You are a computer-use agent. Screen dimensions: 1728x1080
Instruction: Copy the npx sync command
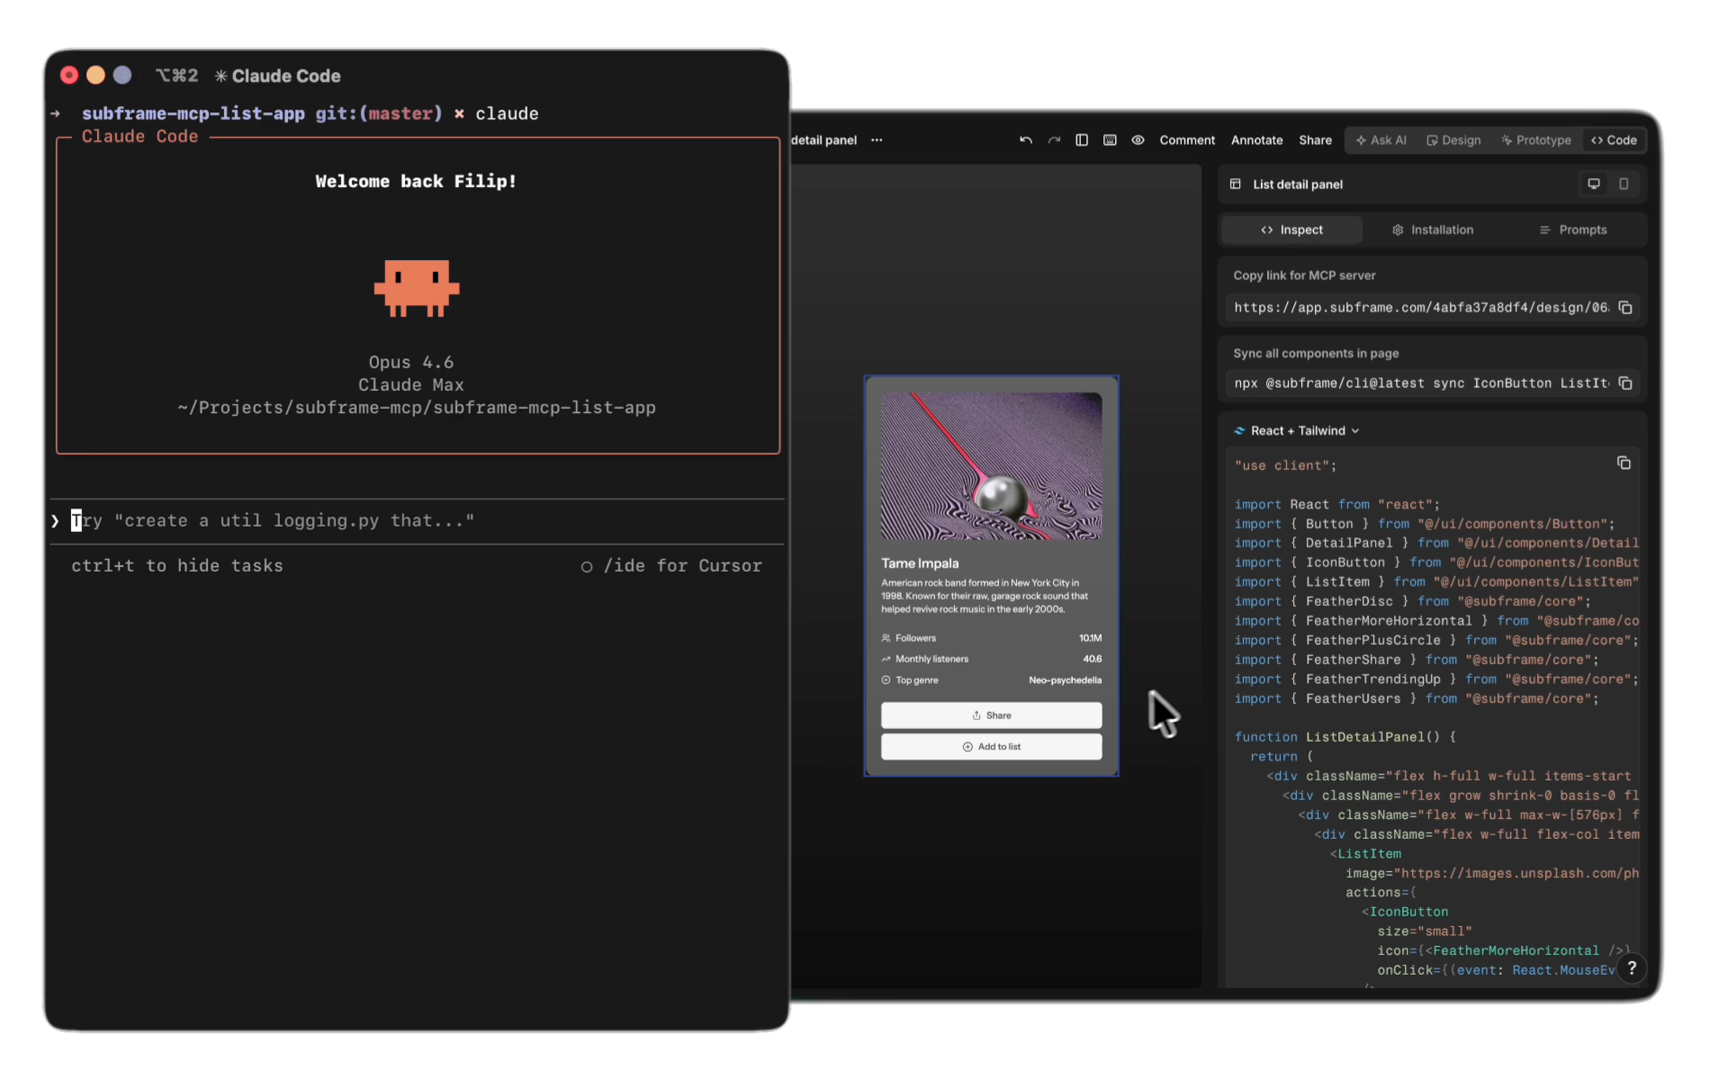(1625, 383)
